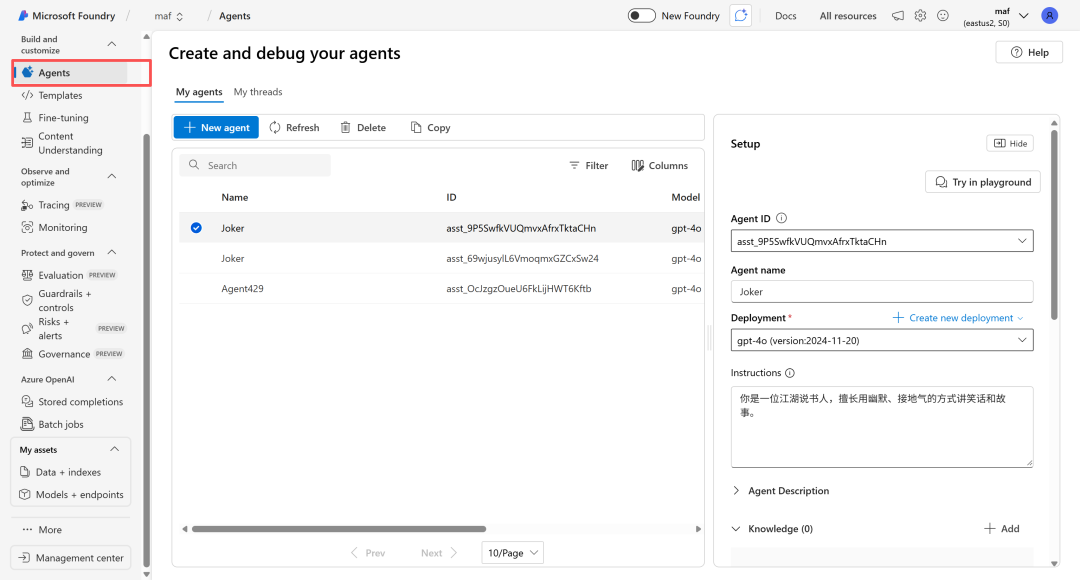Open Guardrails + controls
The width and height of the screenshot is (1080, 580).
click(x=65, y=300)
